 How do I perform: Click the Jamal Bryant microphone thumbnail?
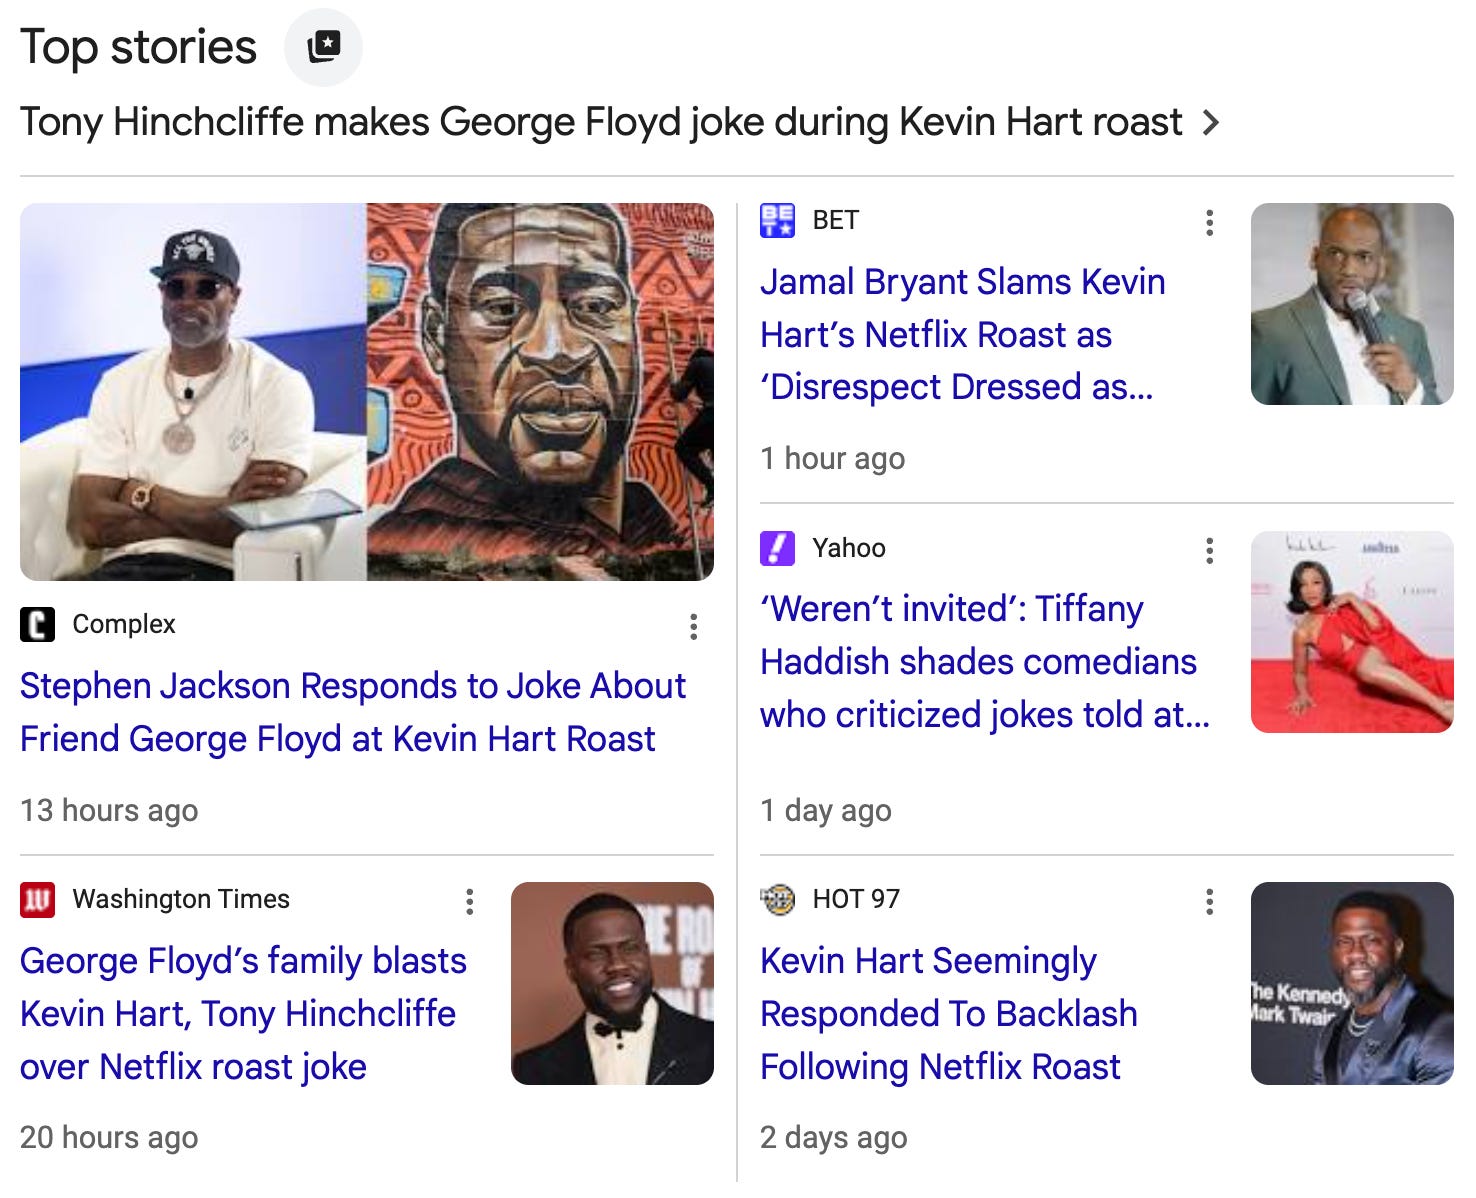click(1352, 304)
